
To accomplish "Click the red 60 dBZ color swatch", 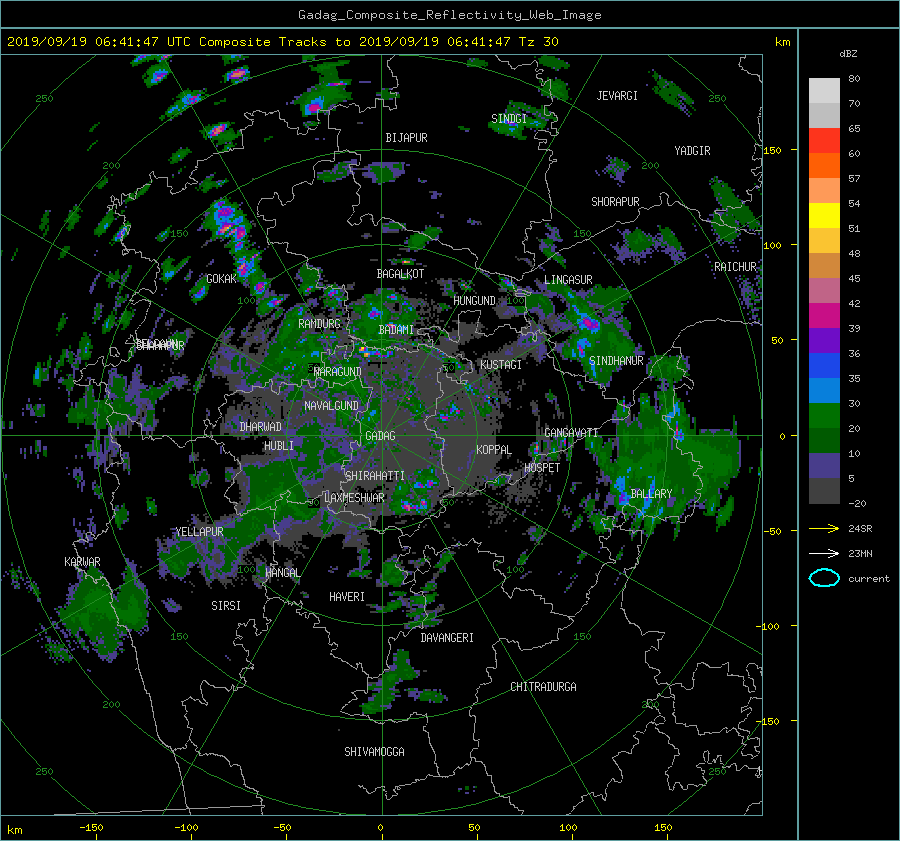I will pos(824,141).
